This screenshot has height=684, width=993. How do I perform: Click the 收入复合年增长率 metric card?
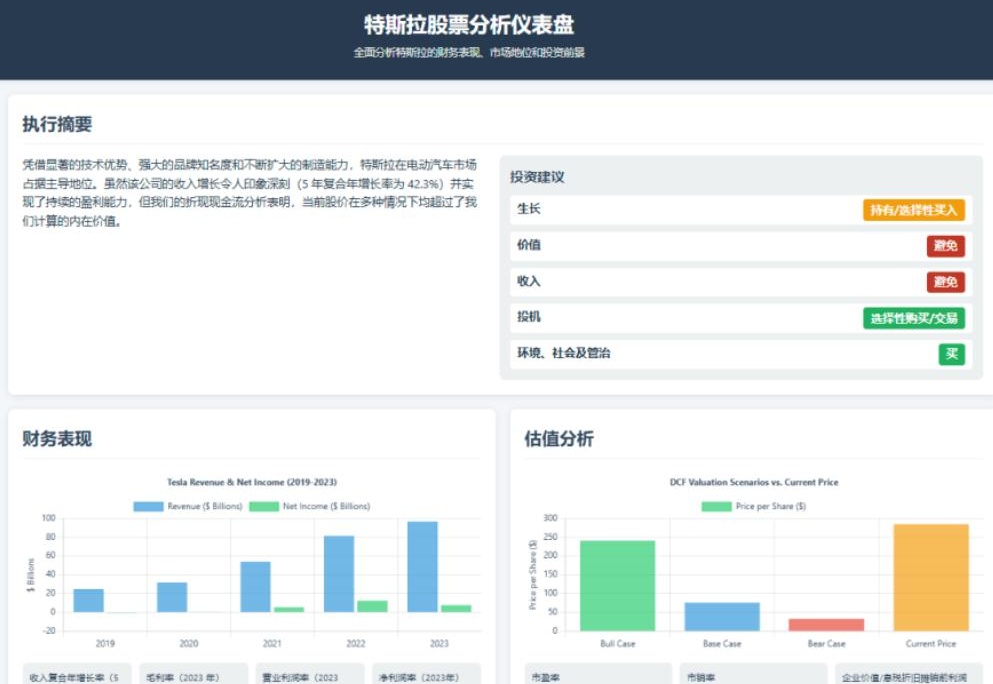(77, 674)
